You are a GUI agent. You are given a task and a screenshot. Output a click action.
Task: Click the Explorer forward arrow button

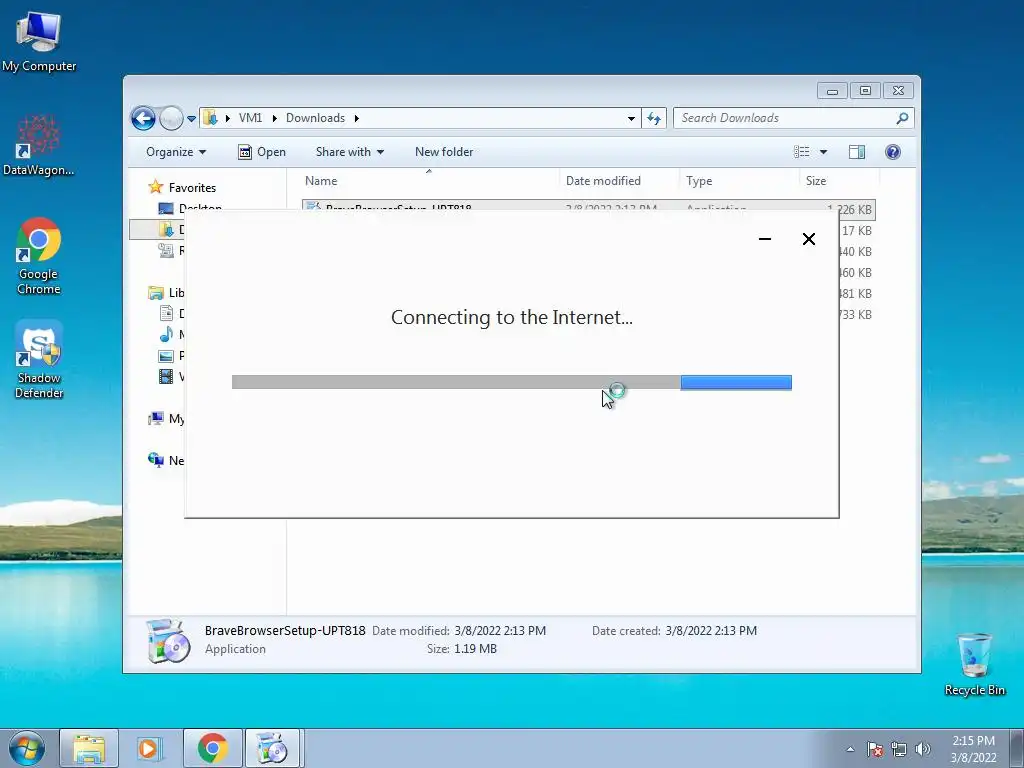171,118
